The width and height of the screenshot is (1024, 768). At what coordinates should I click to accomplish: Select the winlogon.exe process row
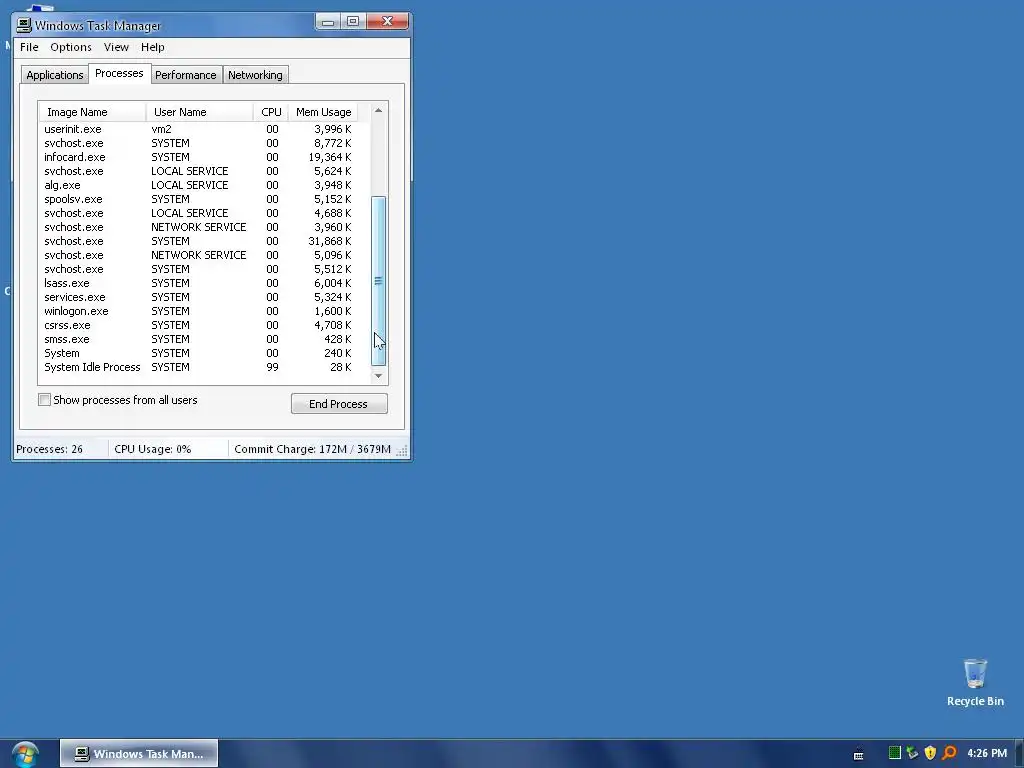(198, 312)
